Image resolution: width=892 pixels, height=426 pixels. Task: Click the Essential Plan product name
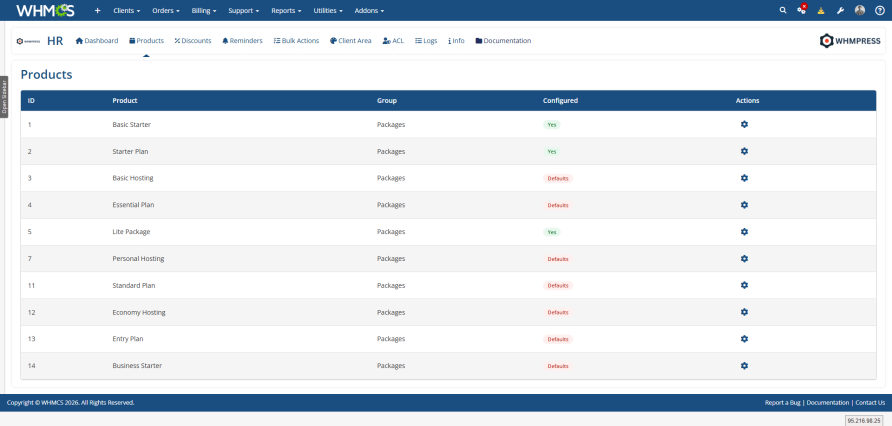133,205
